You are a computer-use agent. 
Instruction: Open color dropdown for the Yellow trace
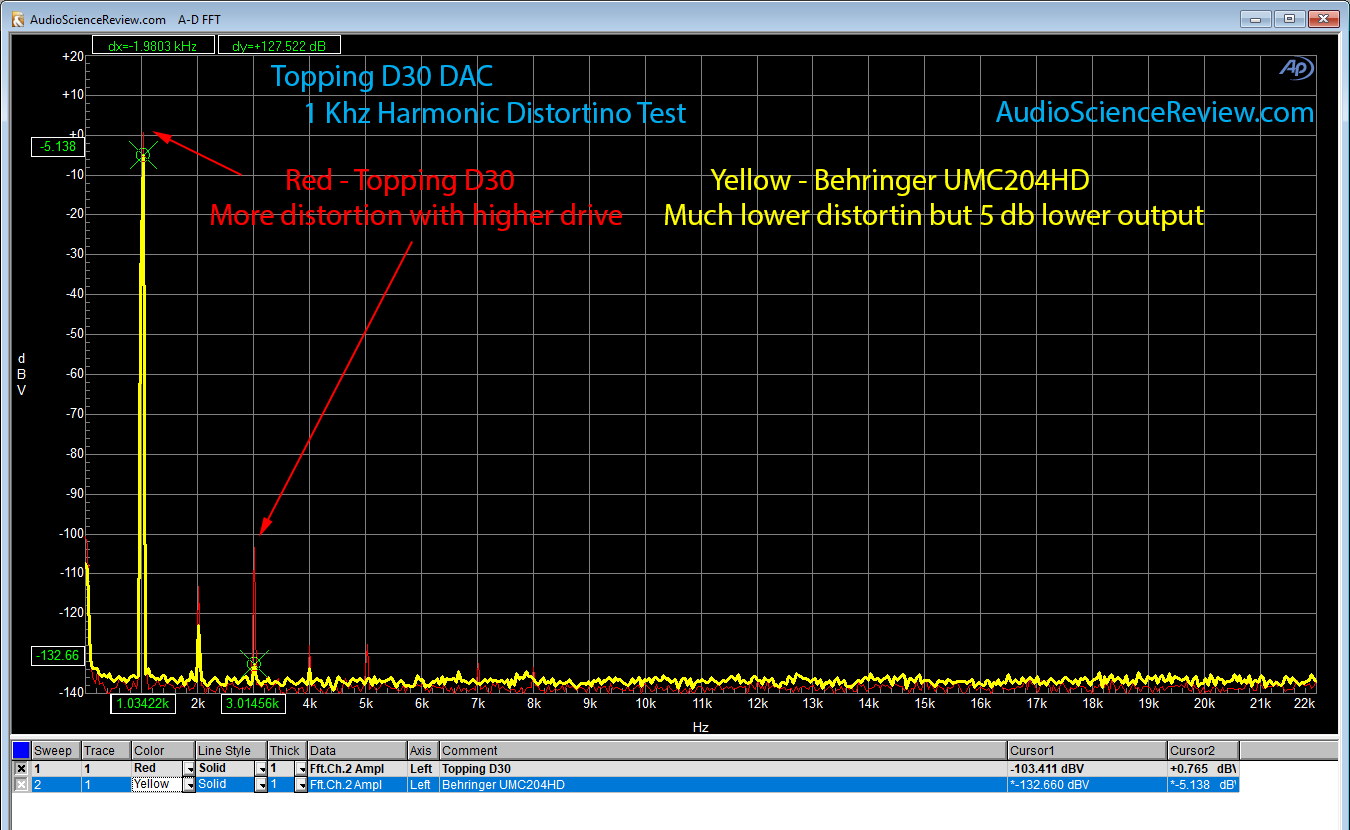188,785
